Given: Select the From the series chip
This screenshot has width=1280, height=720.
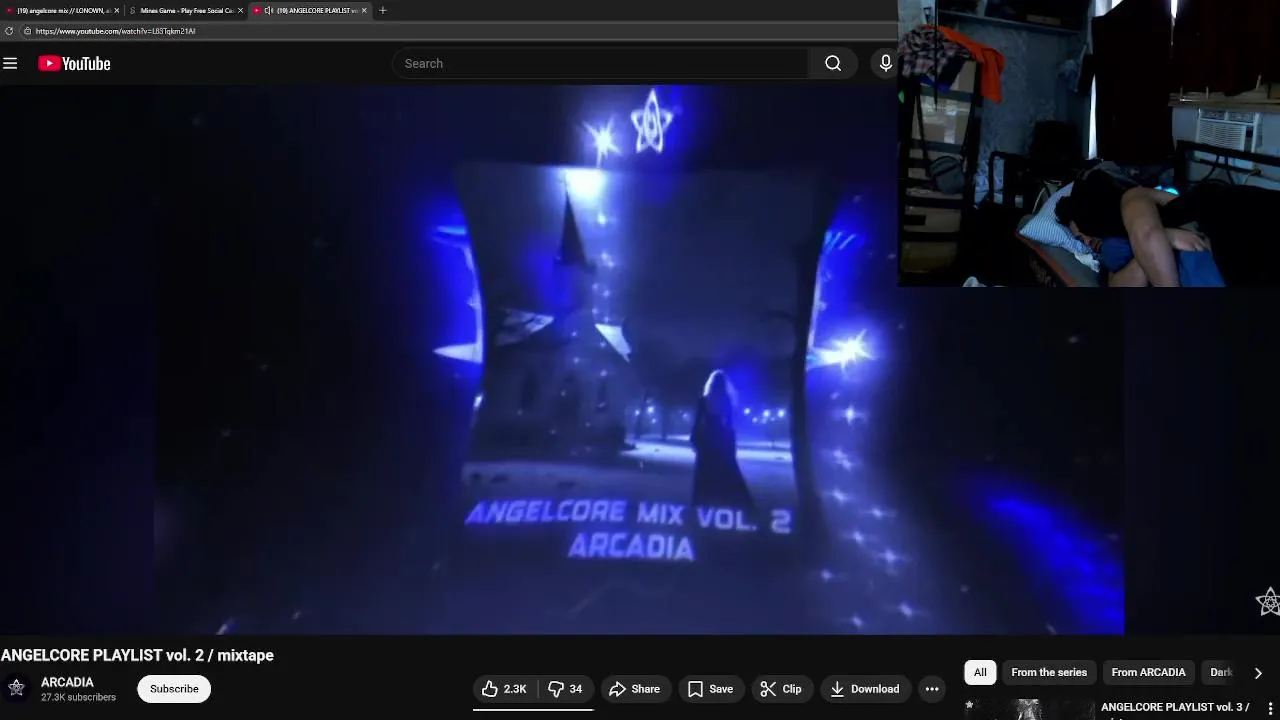Looking at the screenshot, I should [1049, 672].
